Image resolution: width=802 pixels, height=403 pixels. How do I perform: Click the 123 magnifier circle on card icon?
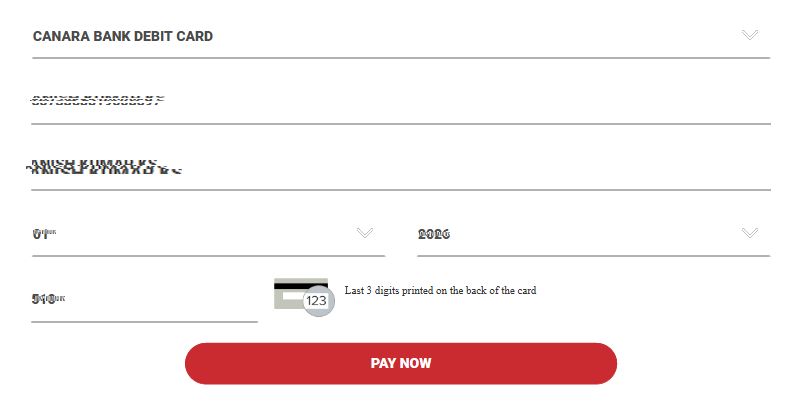click(317, 300)
